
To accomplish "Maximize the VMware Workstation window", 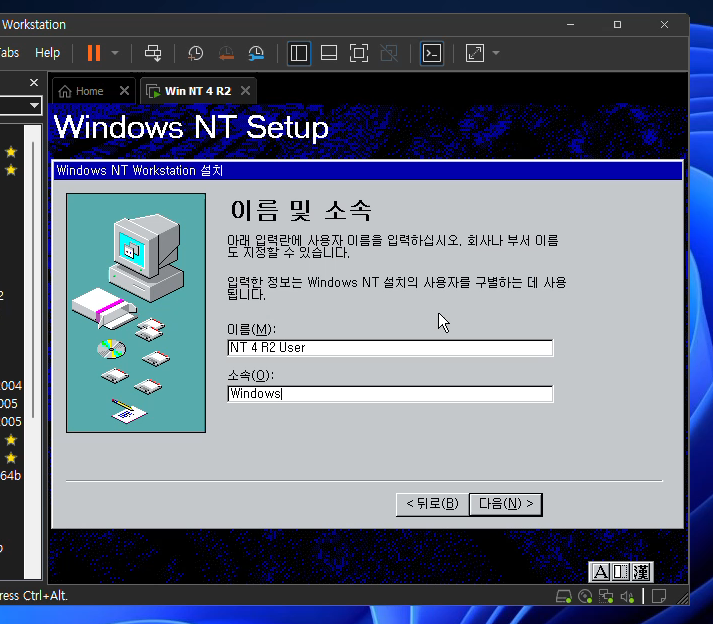I will point(617,25).
